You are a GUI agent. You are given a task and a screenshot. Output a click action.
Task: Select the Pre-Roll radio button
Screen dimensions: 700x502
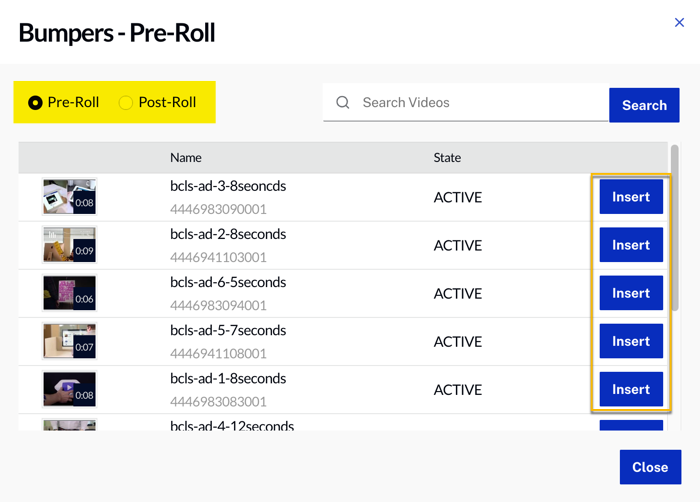35,103
